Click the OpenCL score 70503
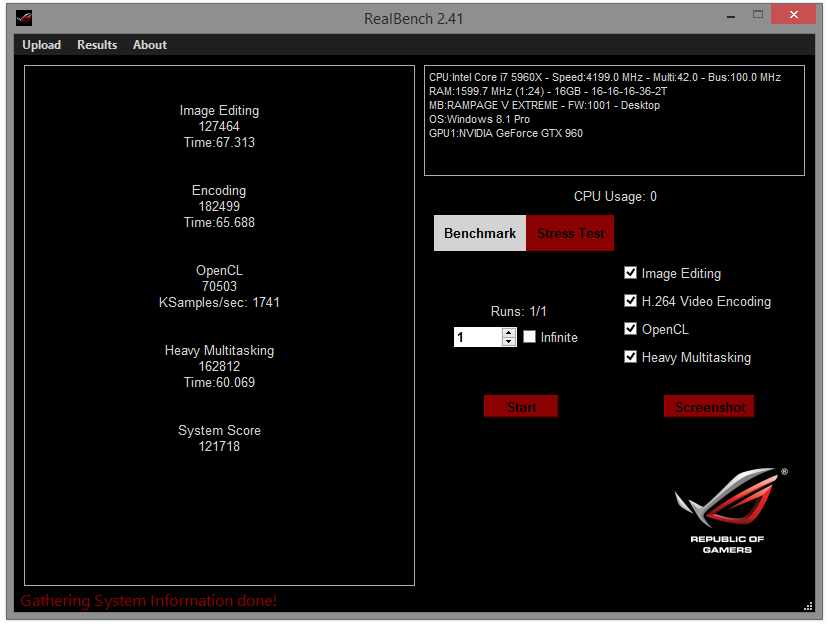The width and height of the screenshot is (828, 627). coord(219,286)
